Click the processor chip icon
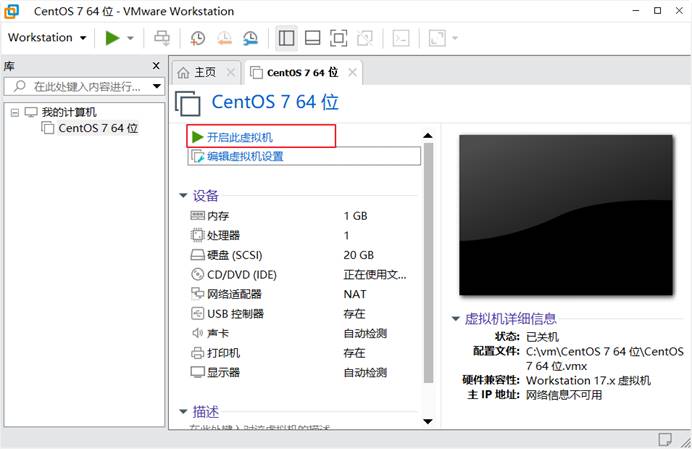Screen dimensions: 692x449 (x=197, y=235)
